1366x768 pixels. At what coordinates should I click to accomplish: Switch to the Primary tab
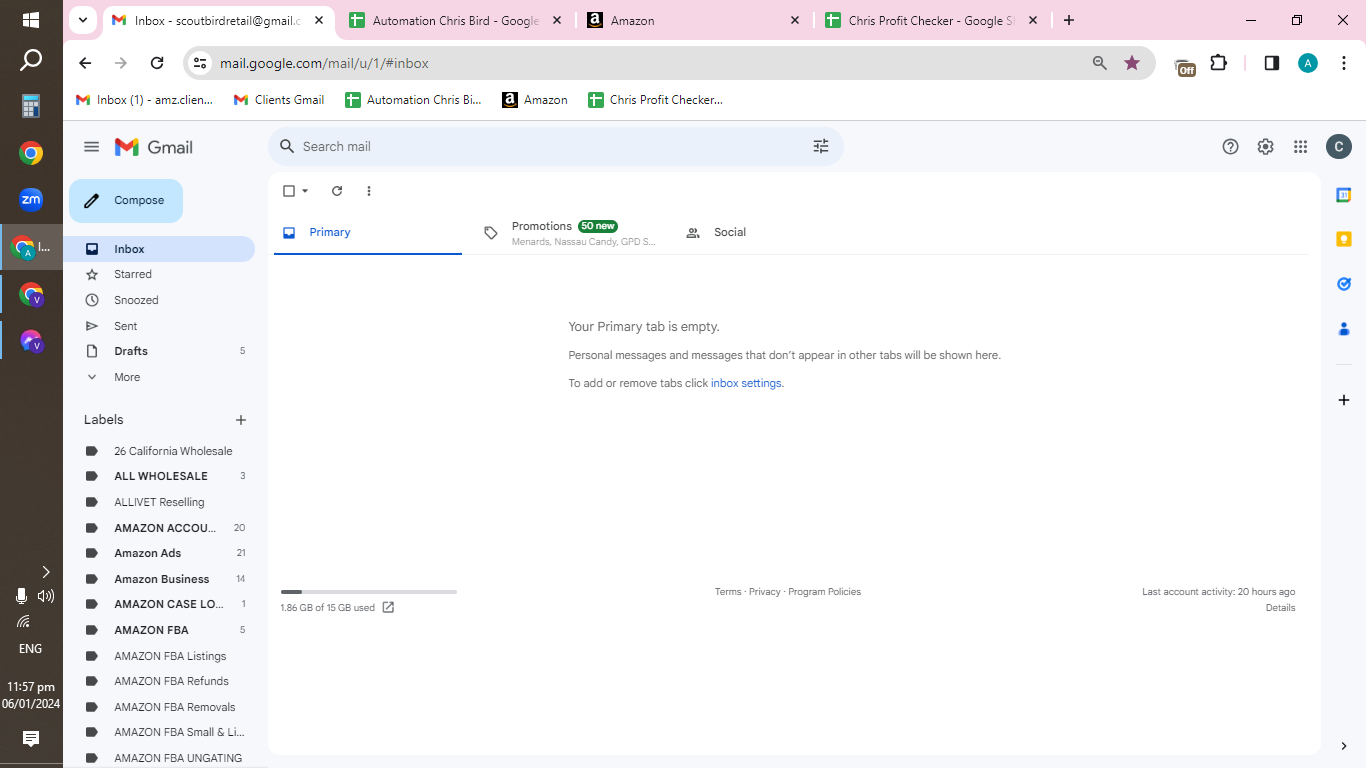(368, 232)
